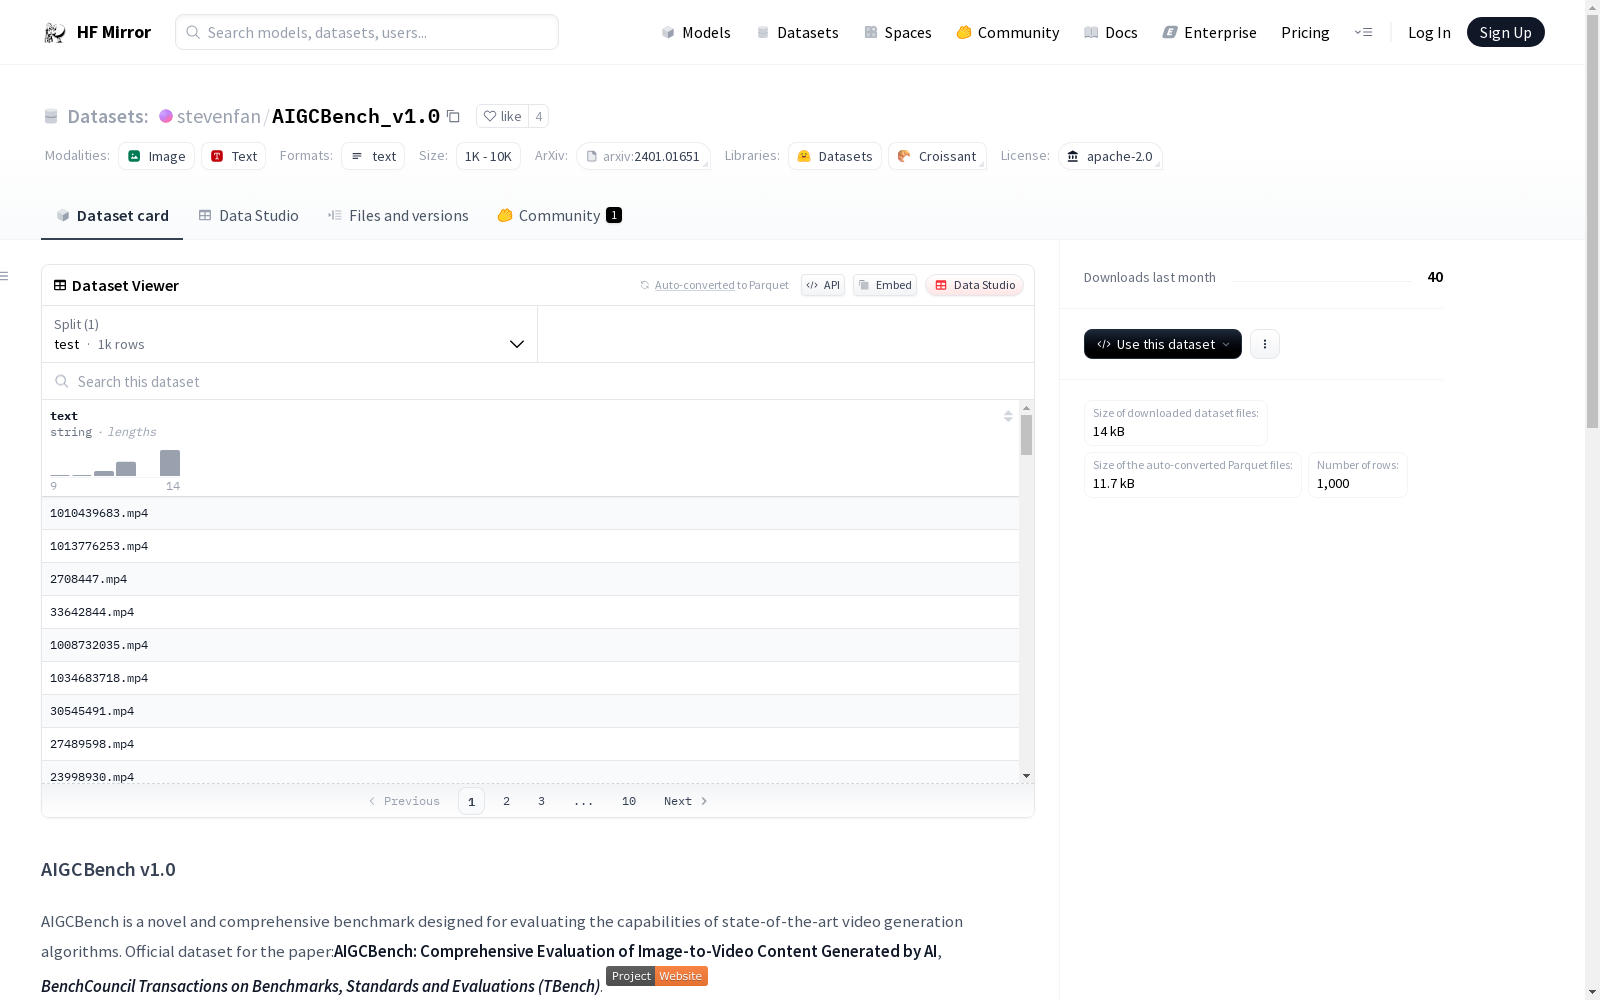The image size is (1600, 1000).
Task: Follow the Auto-converted link
Action: pos(695,285)
